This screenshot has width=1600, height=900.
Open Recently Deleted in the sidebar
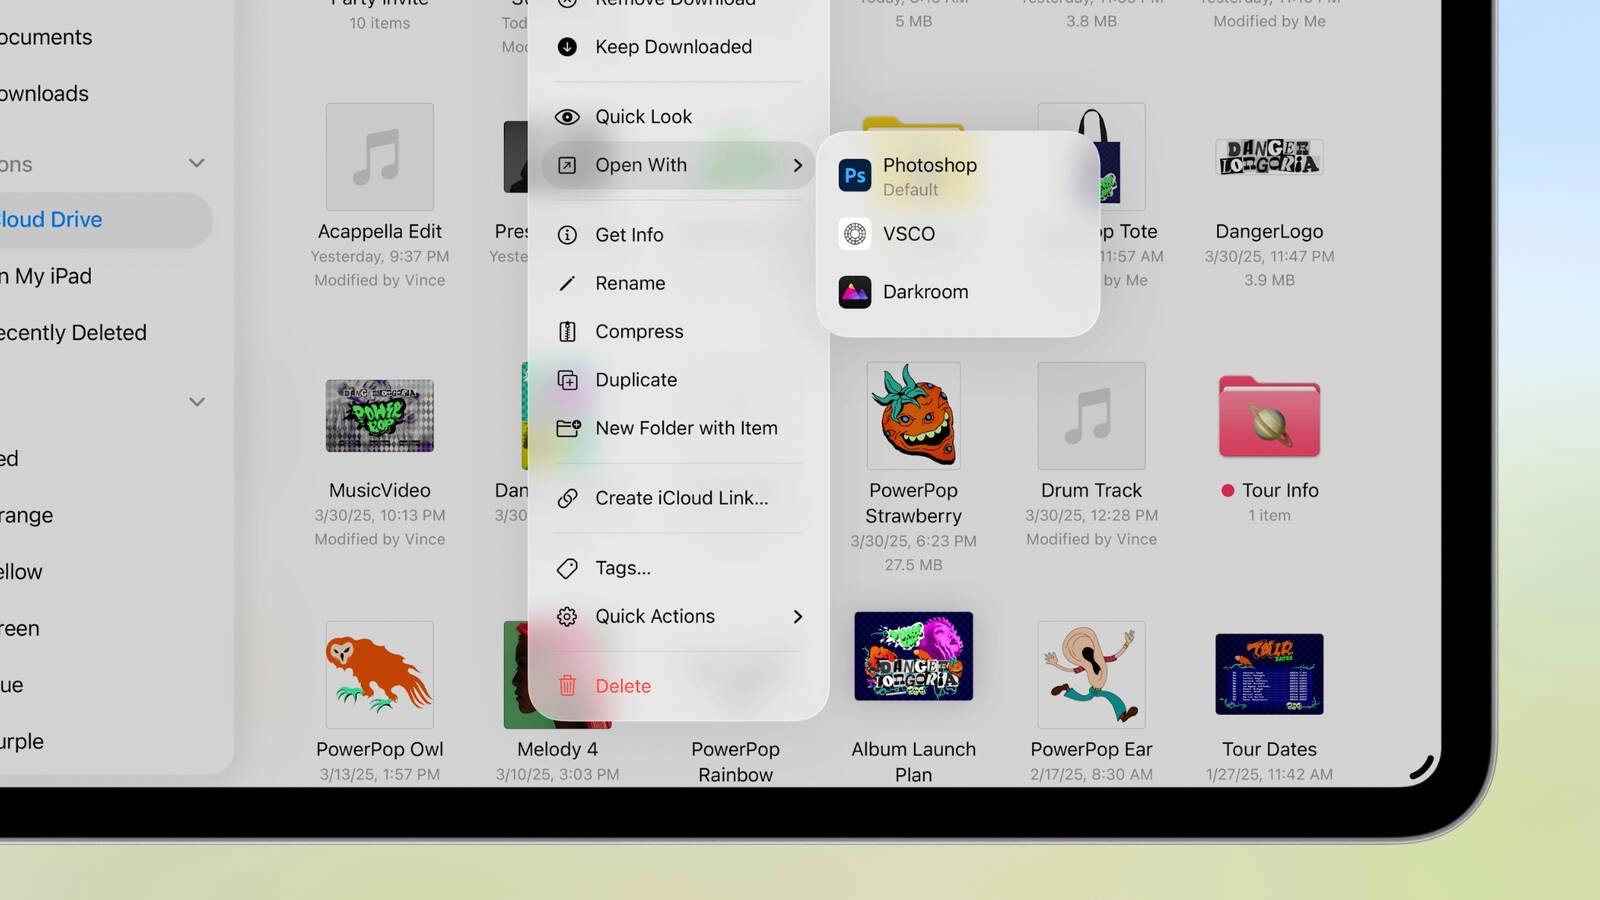click(73, 332)
